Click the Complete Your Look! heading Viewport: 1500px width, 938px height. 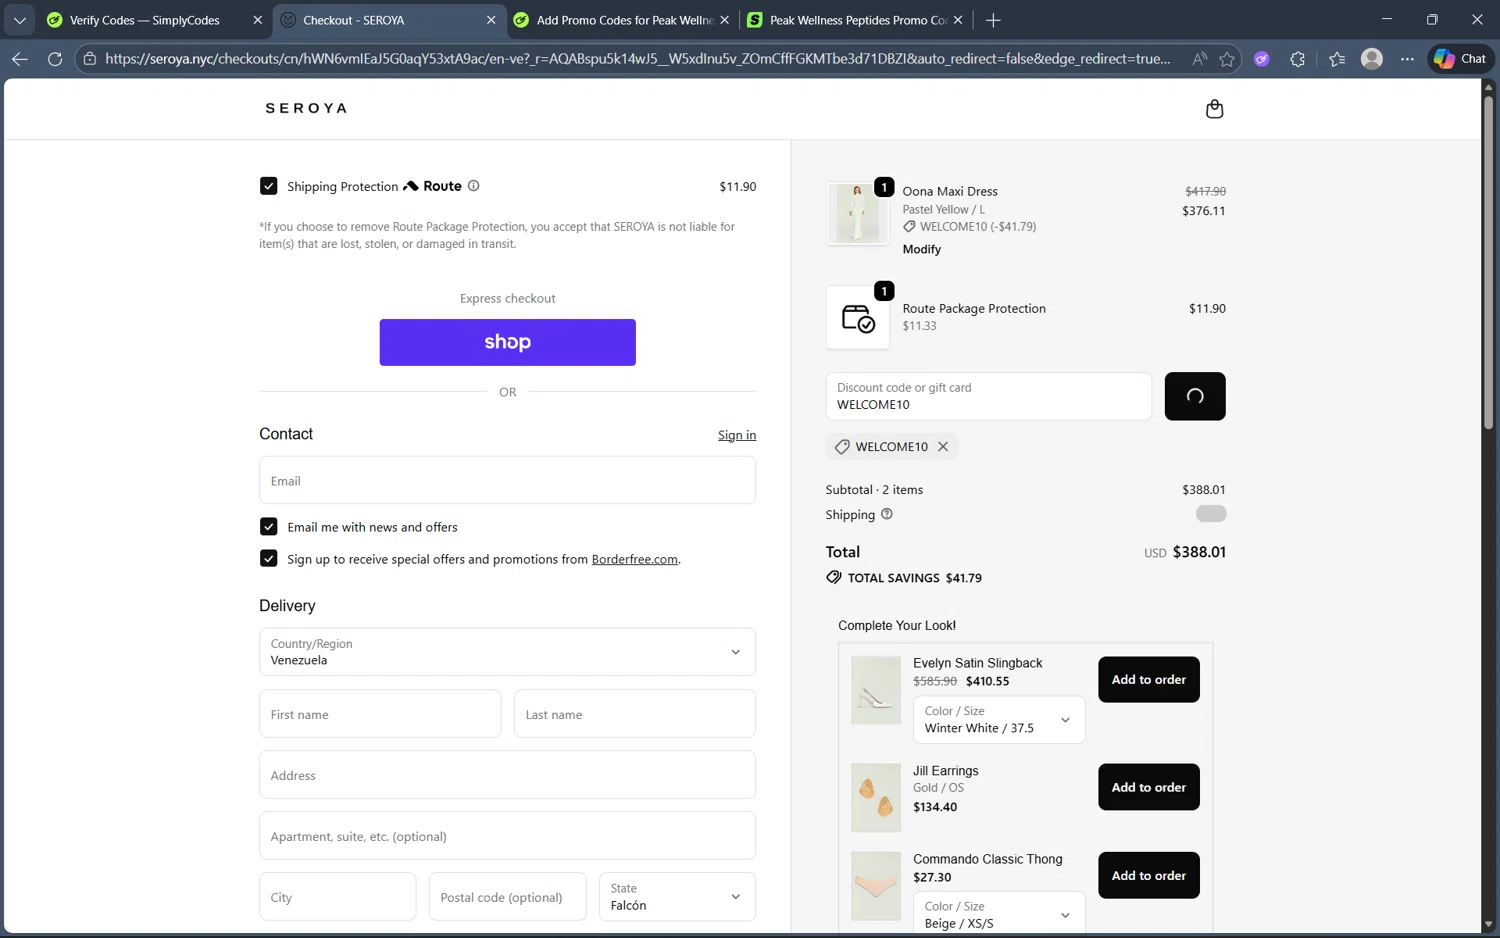click(x=896, y=626)
